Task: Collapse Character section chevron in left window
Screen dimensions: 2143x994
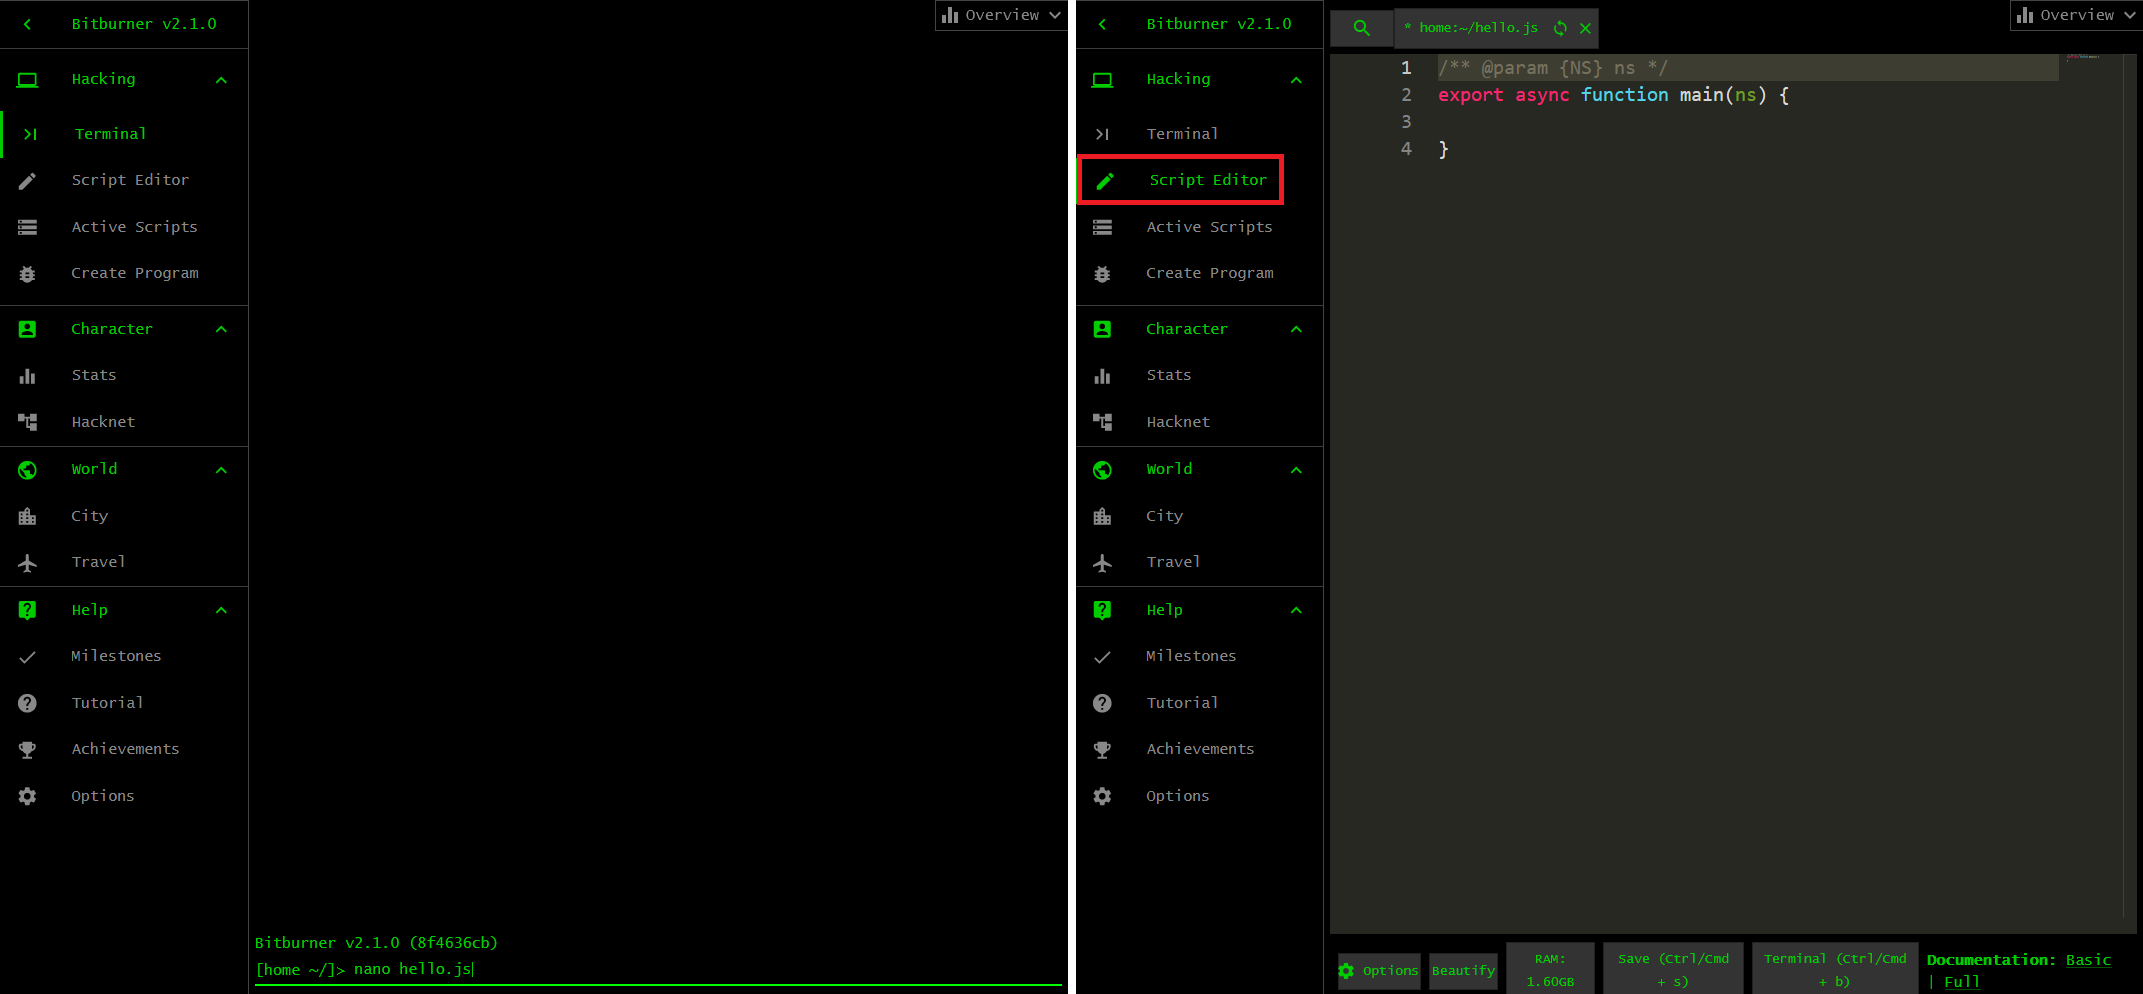Action: tap(221, 329)
